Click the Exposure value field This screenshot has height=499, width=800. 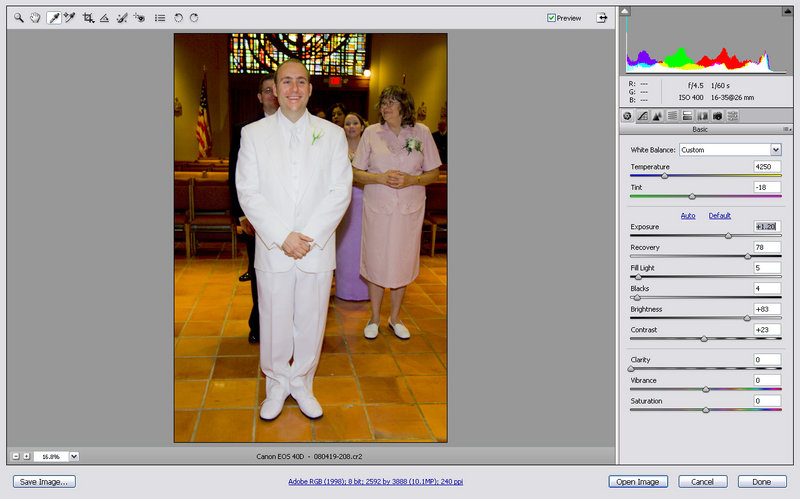pyautogui.click(x=767, y=226)
